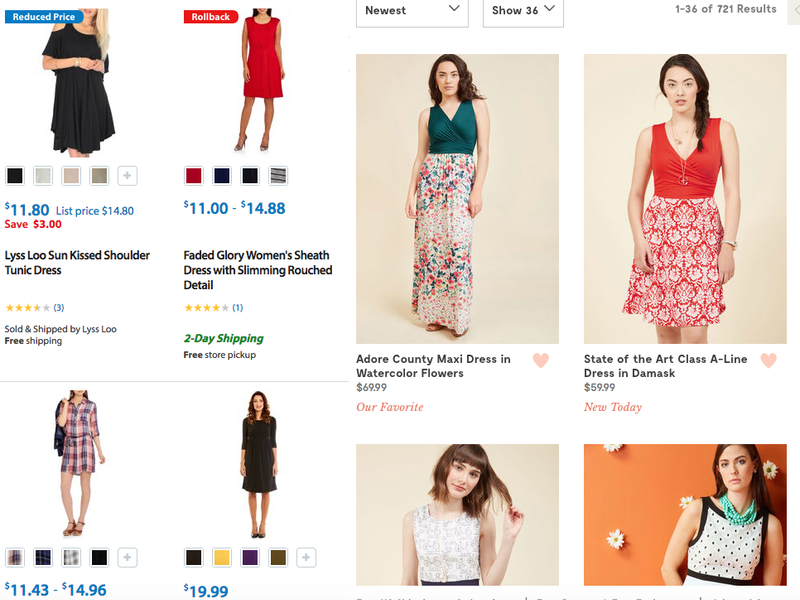The height and width of the screenshot is (600, 800).
Task: Choose the yellow swatch on the $19.99 dress
Action: tap(221, 557)
